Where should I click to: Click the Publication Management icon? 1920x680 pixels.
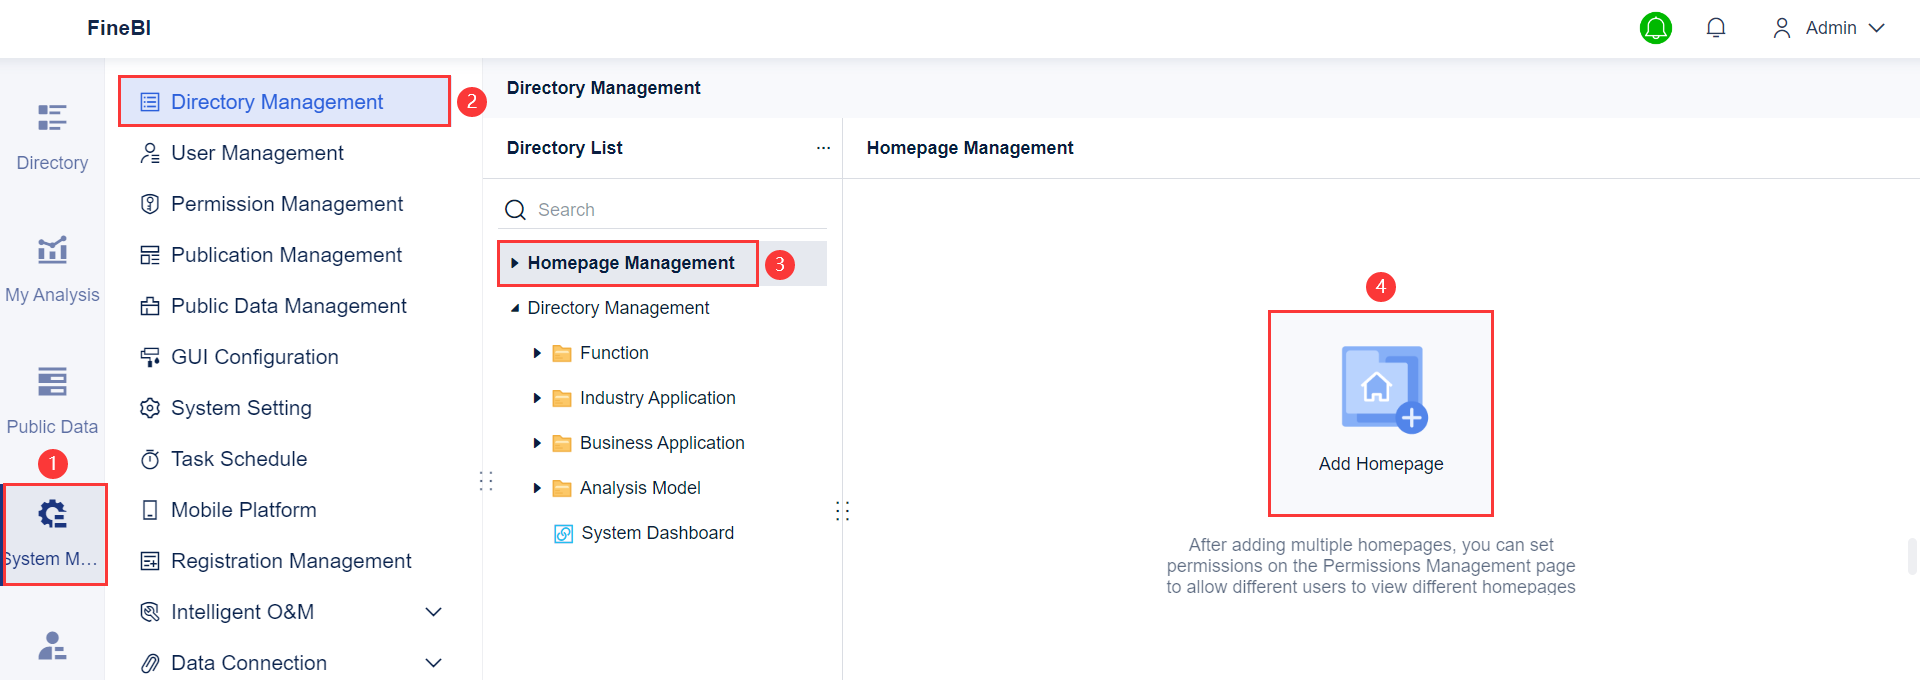(150, 255)
